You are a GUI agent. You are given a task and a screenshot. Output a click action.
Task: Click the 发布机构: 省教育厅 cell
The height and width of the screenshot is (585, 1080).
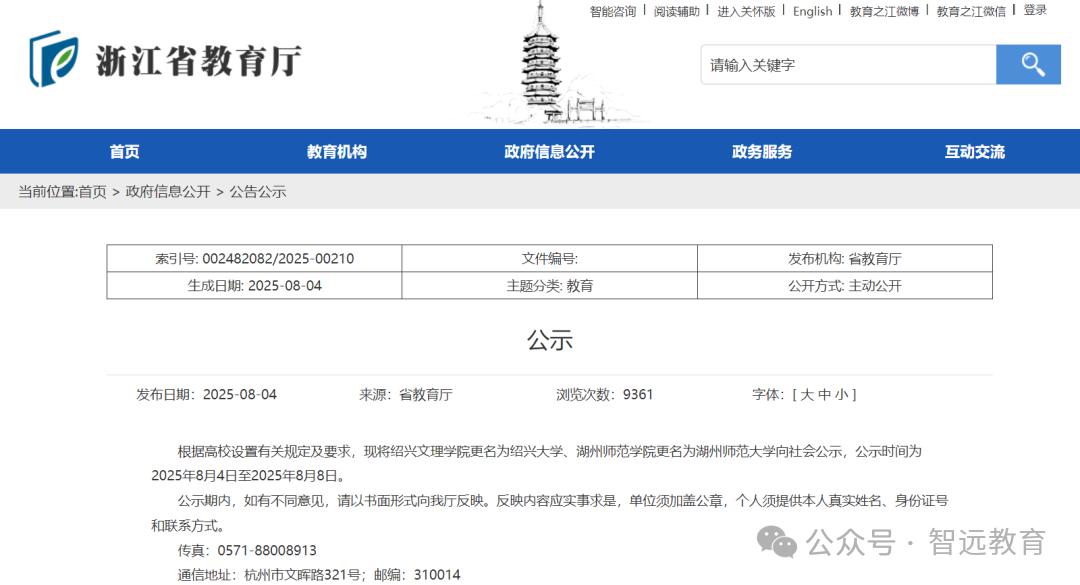click(x=844, y=258)
